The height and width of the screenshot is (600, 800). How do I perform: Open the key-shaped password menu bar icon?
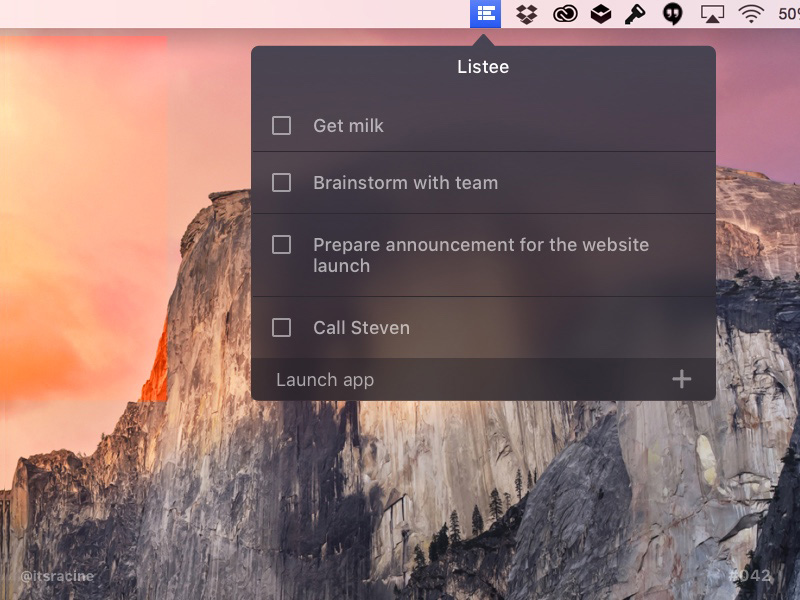coord(633,13)
